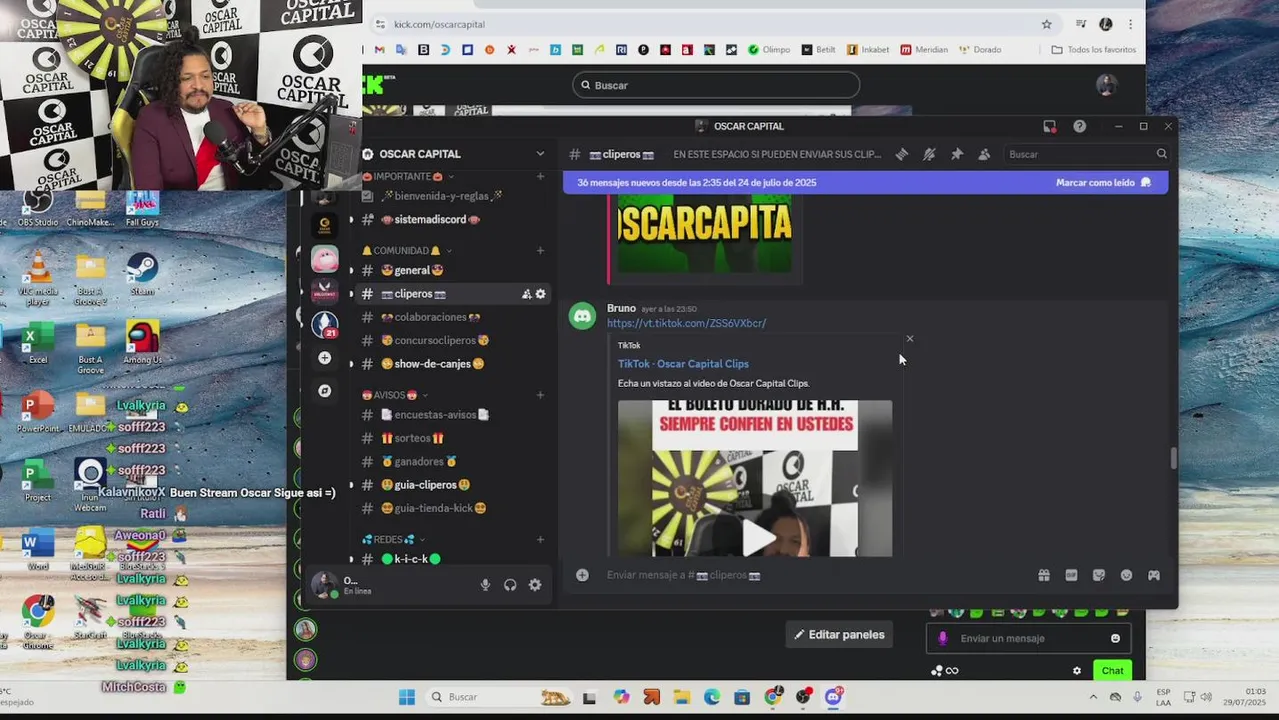1279x720 pixels.
Task: Open TikTok · Oscar Capital Clips title link
Action: 683,364
